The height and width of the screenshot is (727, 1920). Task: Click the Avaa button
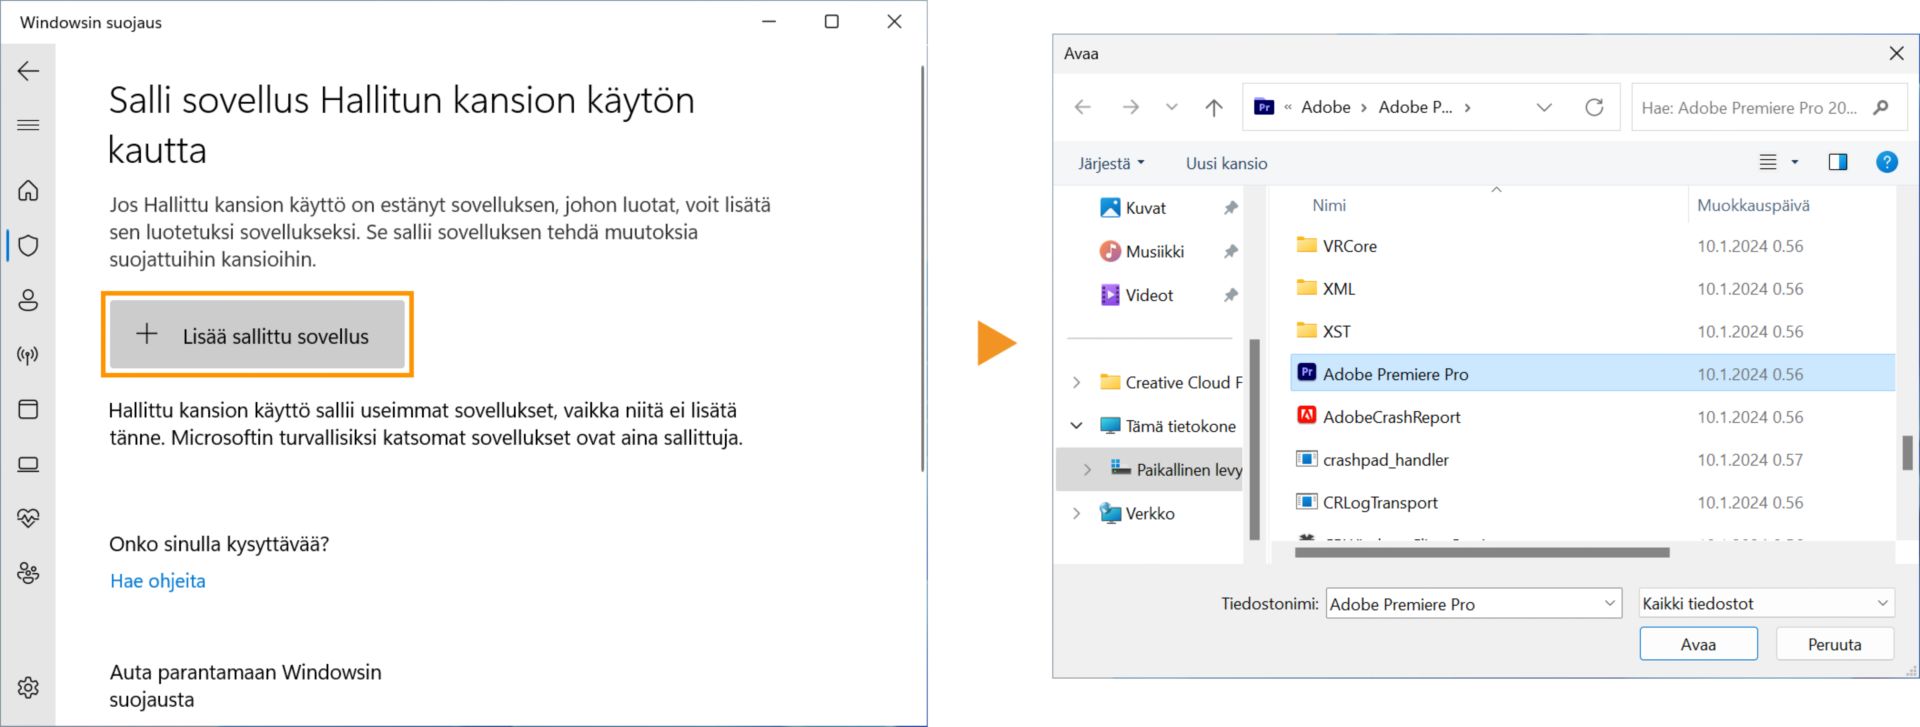1698,644
